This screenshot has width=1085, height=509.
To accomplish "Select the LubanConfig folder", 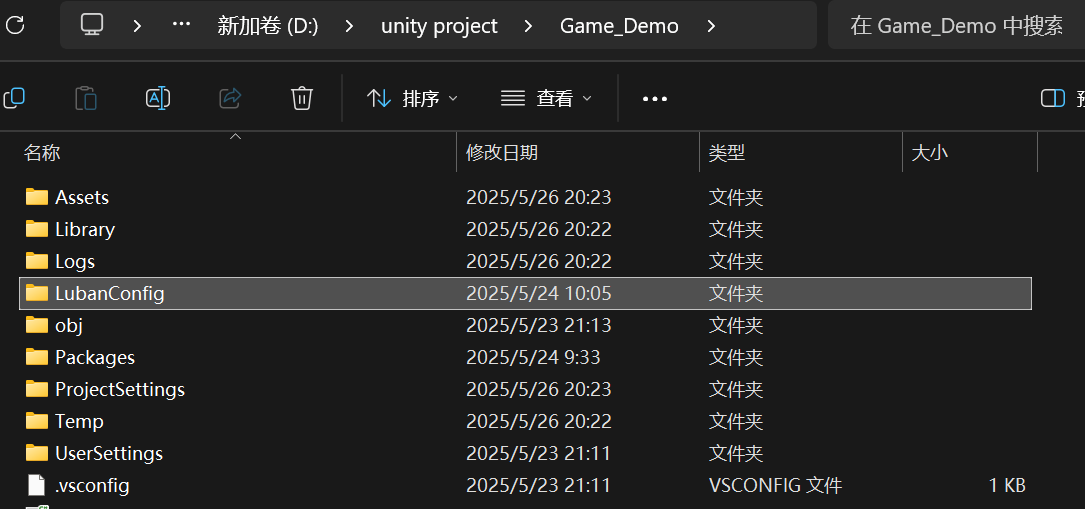I will click(109, 293).
